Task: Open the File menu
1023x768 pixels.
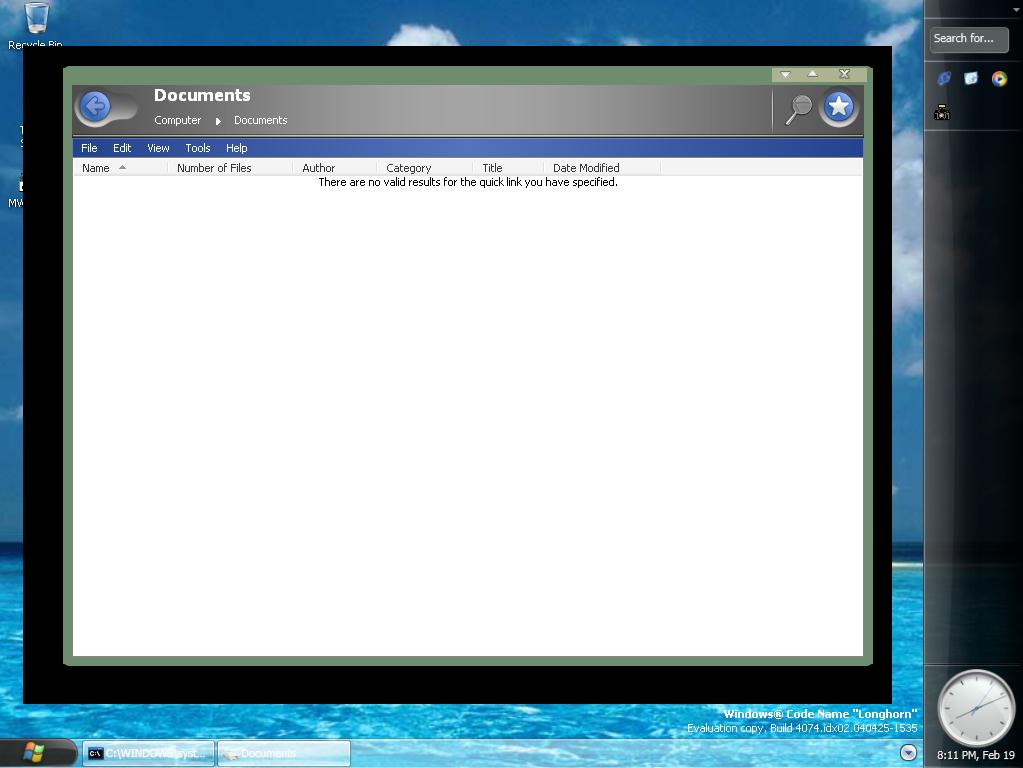Action: 89,148
